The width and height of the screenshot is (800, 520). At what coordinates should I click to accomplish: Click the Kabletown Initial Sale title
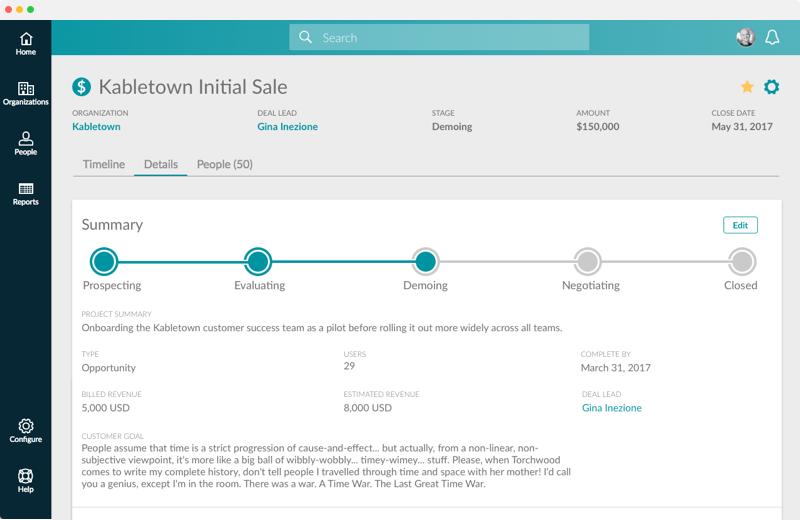(x=193, y=87)
